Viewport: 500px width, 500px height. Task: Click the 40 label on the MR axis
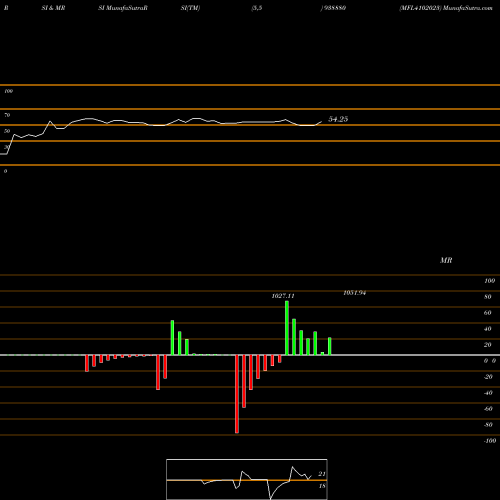point(488,329)
